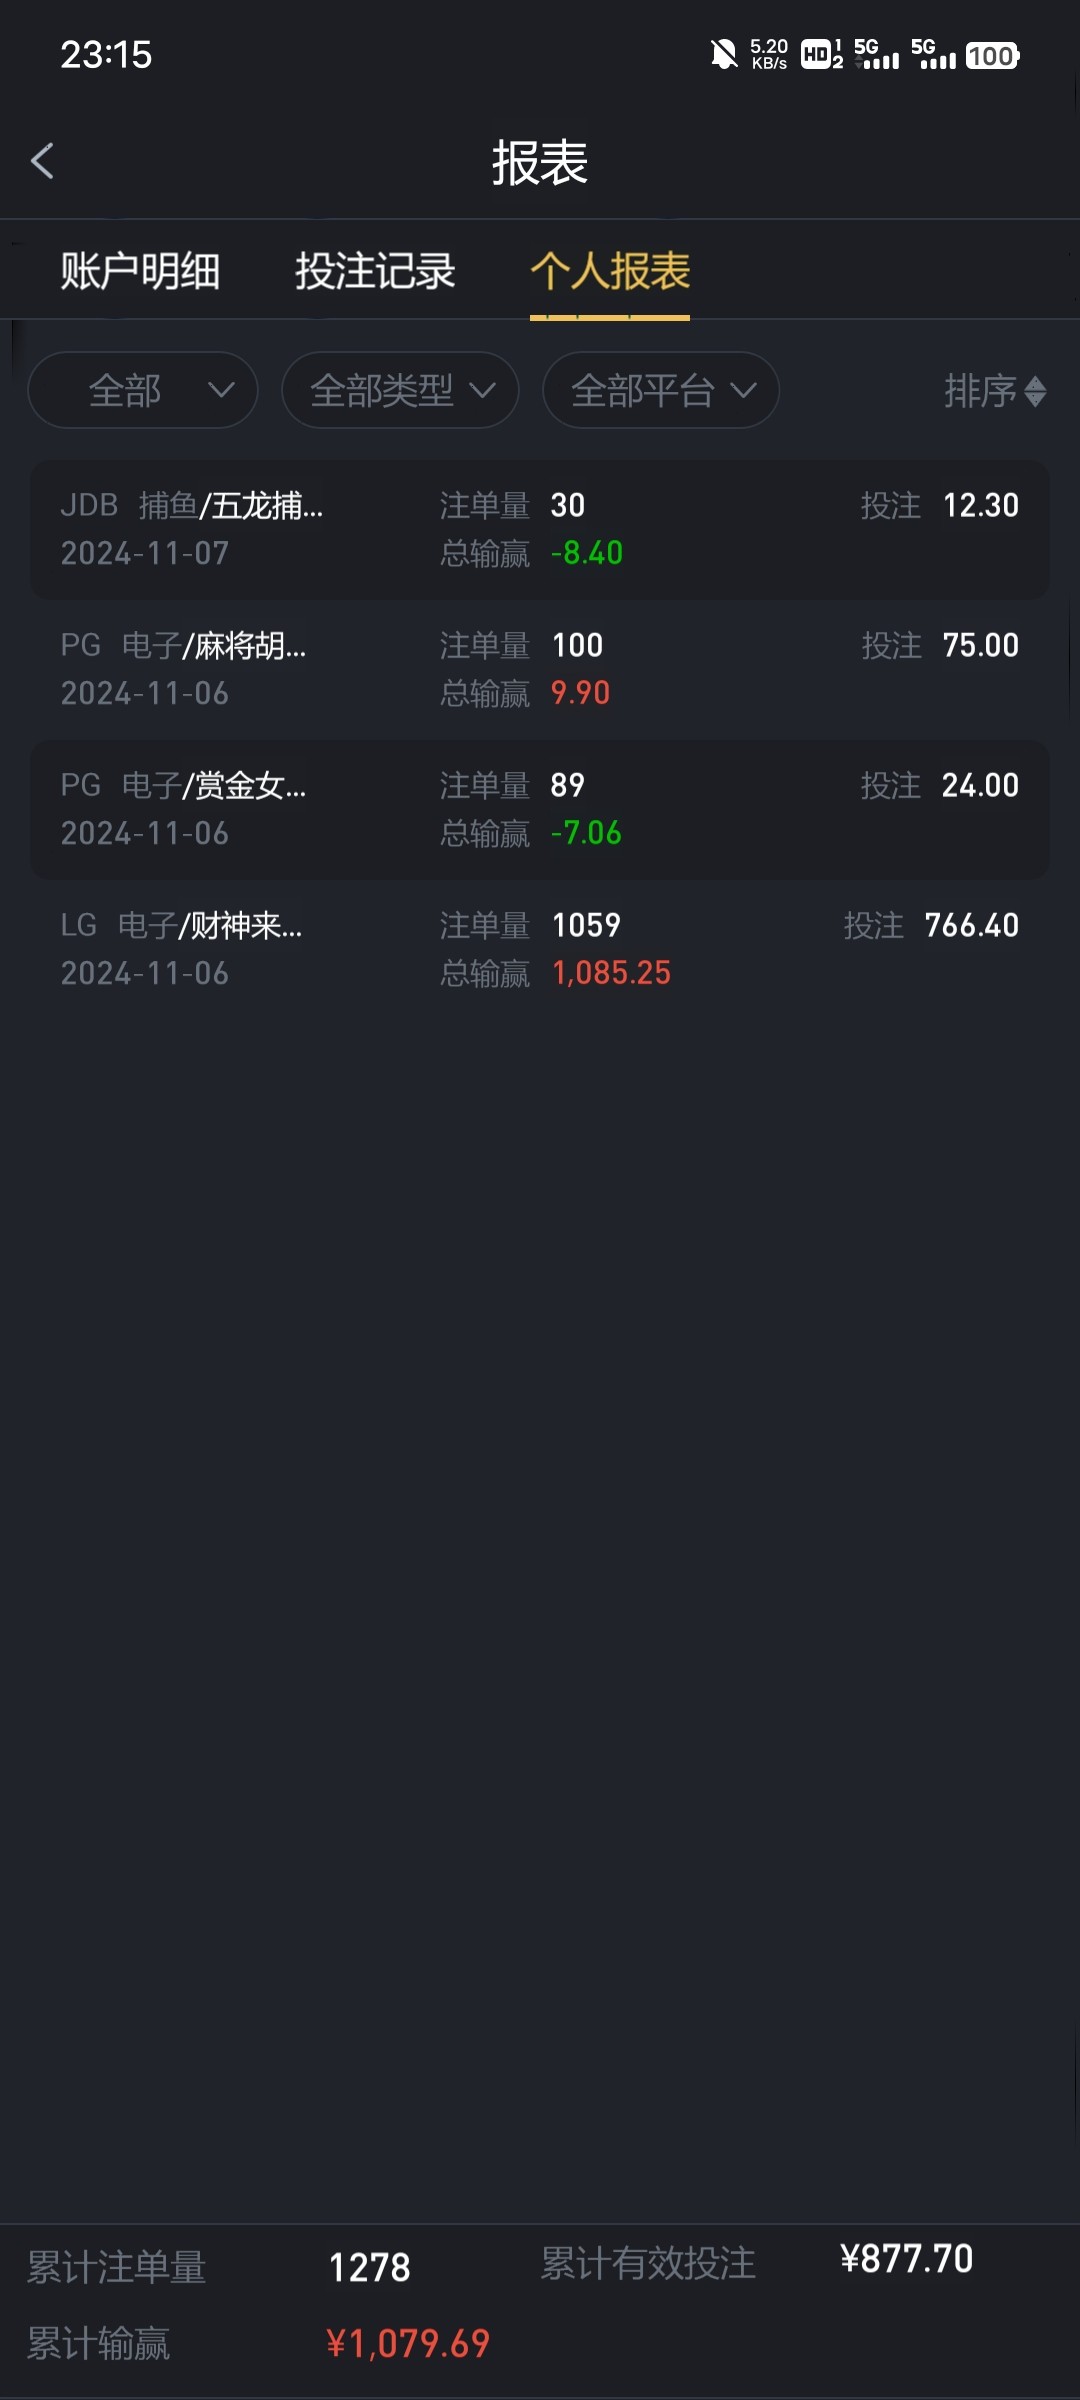The image size is (1080, 2400).
Task: Switch to 投注记录 tab
Action: pos(375,271)
